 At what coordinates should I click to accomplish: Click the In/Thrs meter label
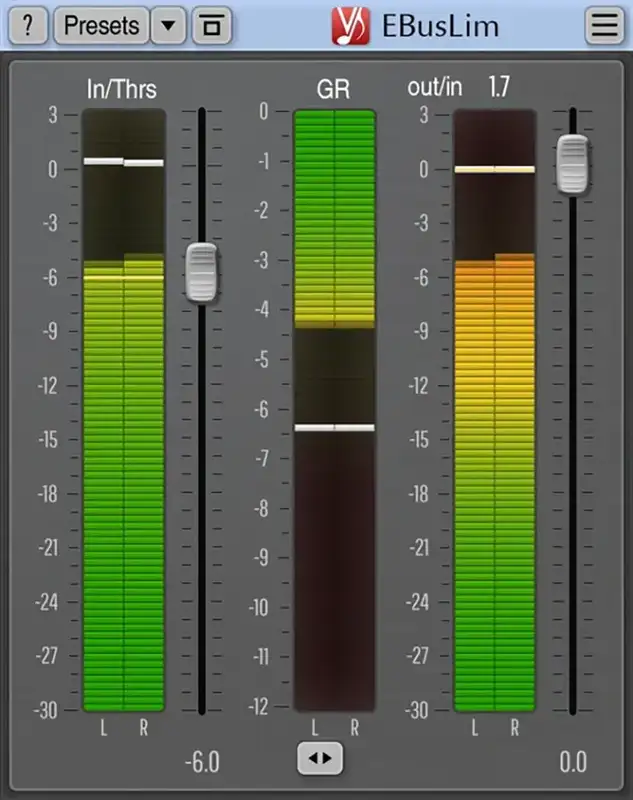pyautogui.click(x=121, y=89)
